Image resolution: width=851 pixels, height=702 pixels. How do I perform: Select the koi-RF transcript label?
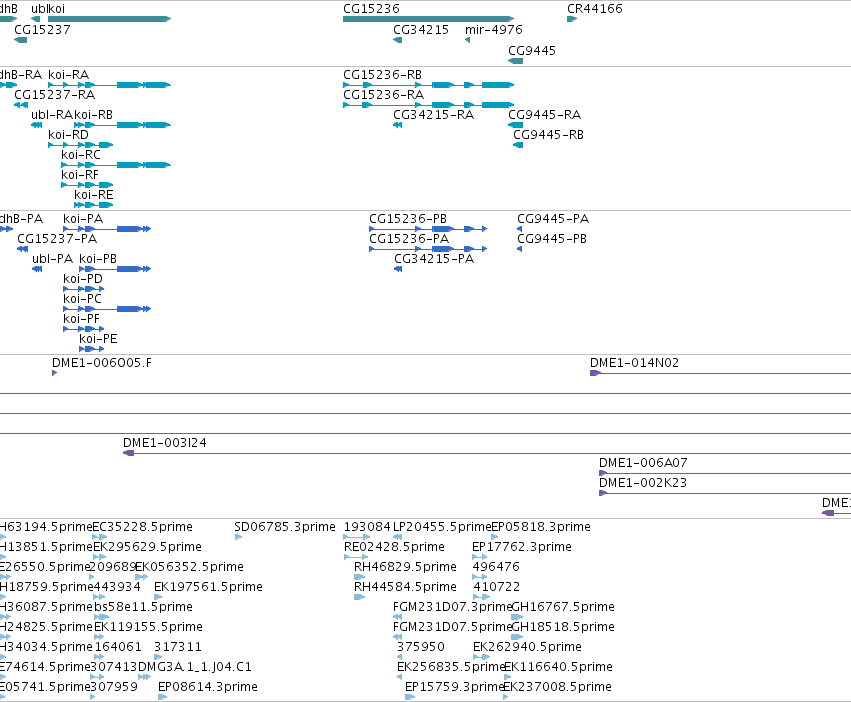click(80, 175)
